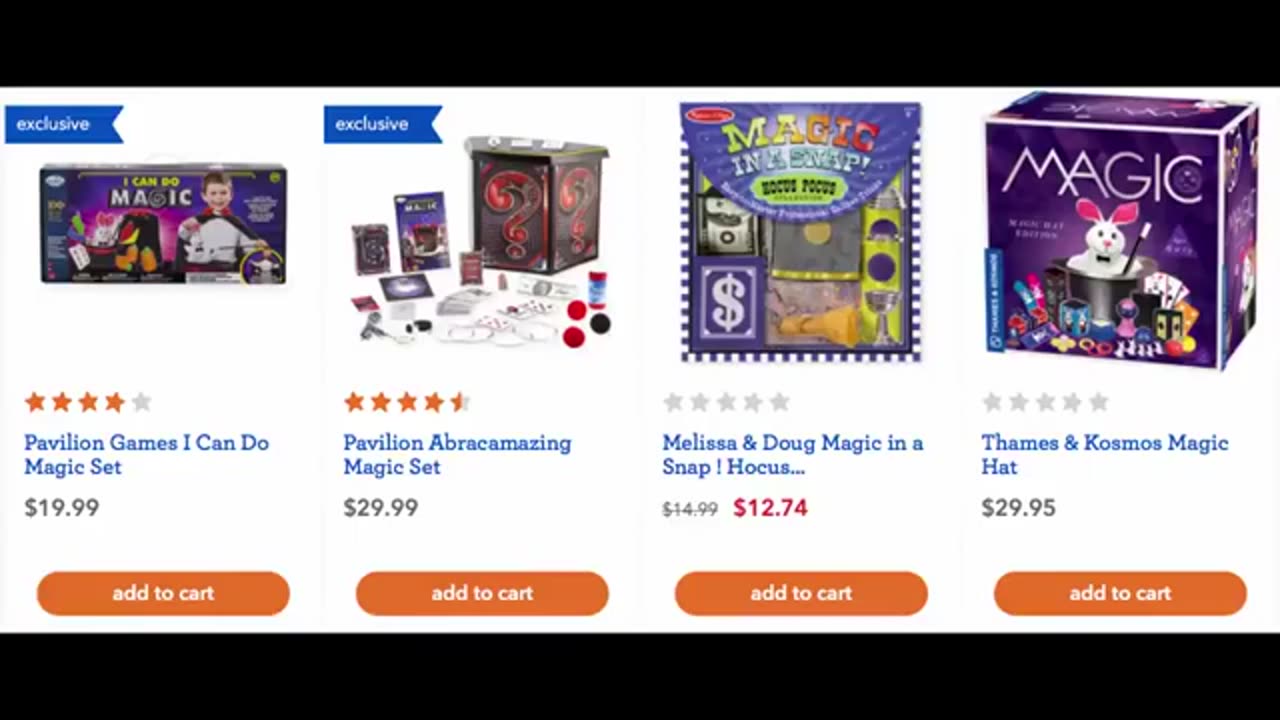The image size is (1280, 720).
Task: Click the empty star rating for Thames & Kosmos
Action: [x=1045, y=402]
